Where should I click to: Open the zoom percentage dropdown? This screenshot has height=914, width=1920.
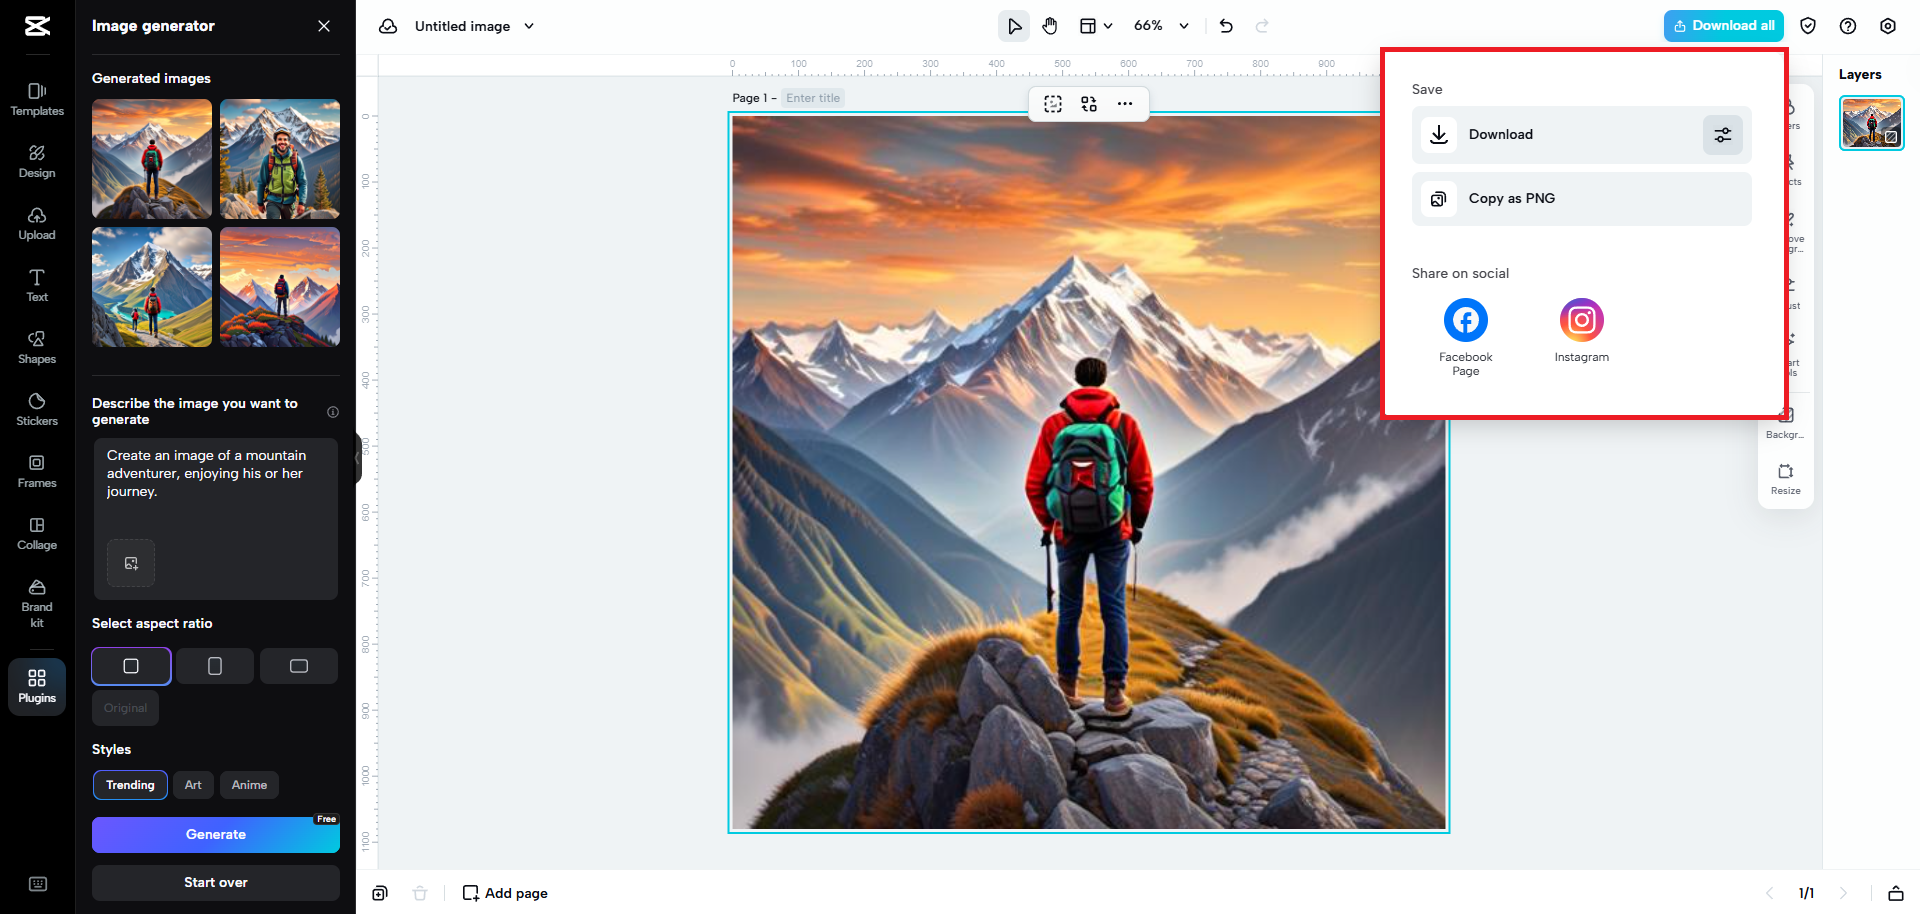pyautogui.click(x=1161, y=26)
